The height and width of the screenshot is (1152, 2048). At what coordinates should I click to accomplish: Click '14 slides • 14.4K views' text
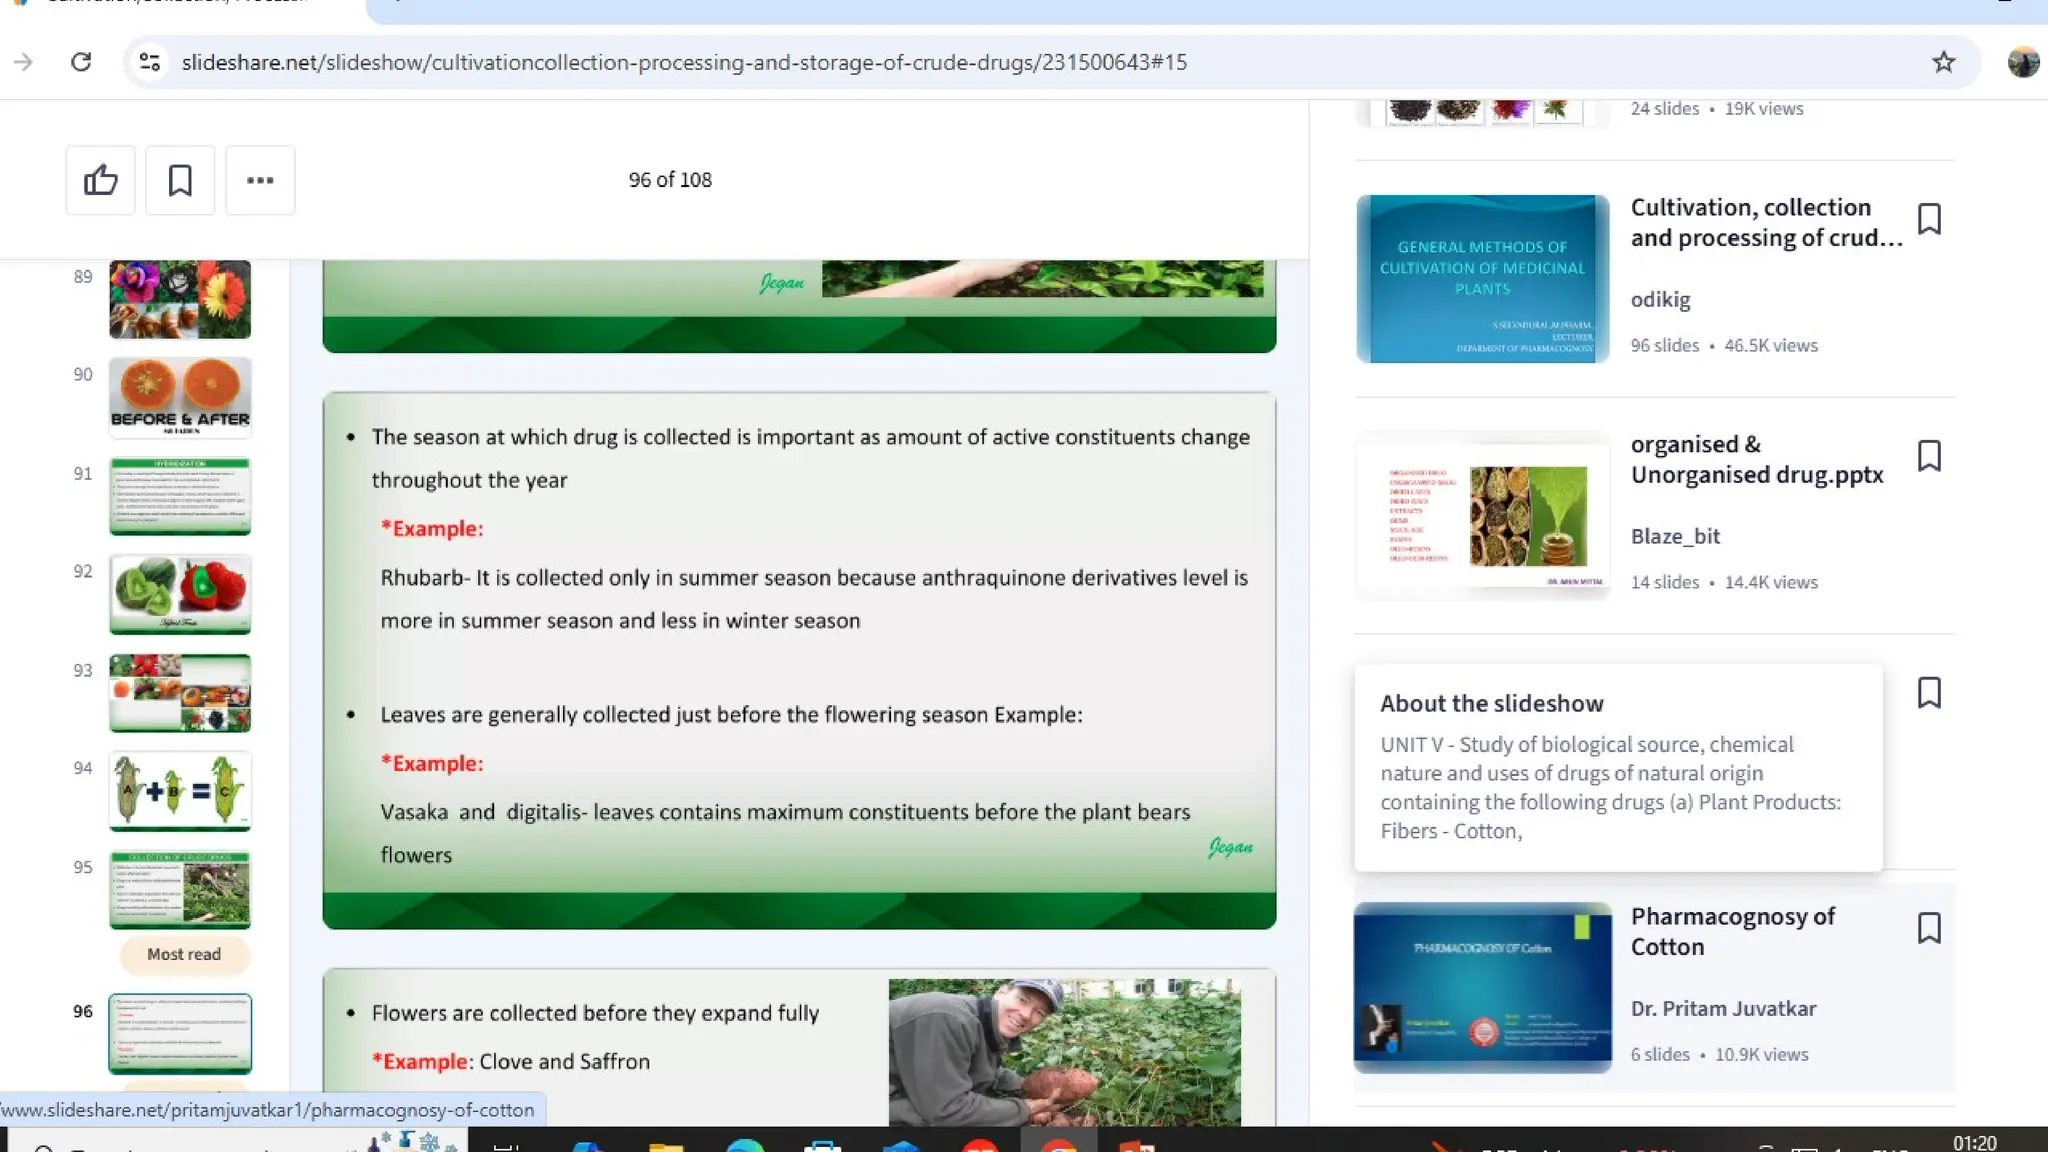[x=1724, y=582]
